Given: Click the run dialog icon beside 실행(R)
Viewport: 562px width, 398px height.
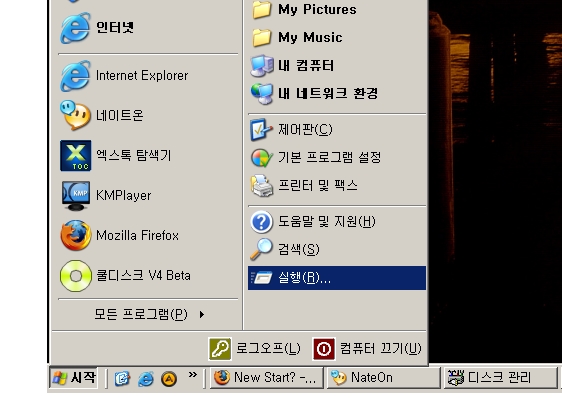Looking at the screenshot, I should click(262, 278).
